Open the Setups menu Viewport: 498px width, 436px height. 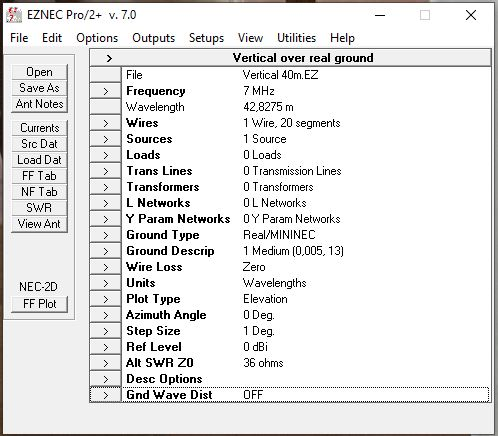tap(206, 38)
